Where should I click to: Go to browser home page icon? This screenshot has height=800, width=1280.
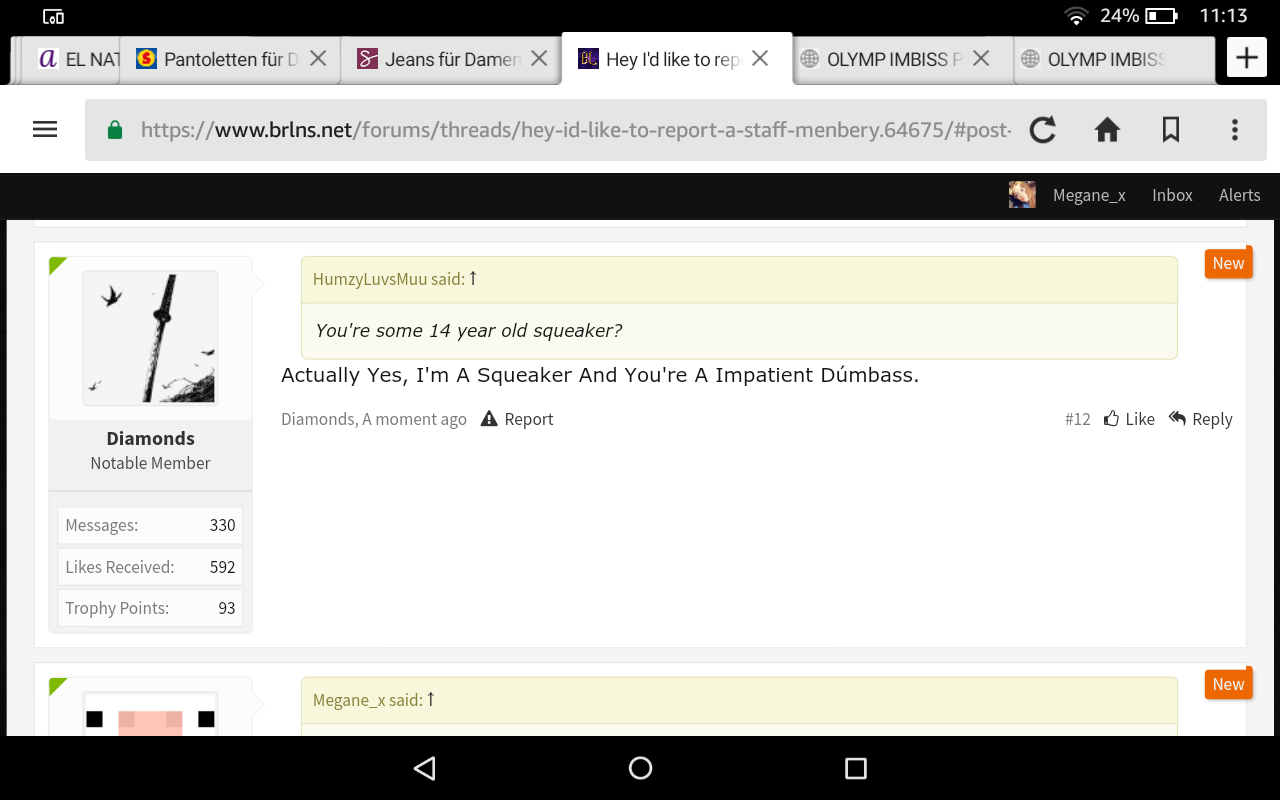(1107, 129)
